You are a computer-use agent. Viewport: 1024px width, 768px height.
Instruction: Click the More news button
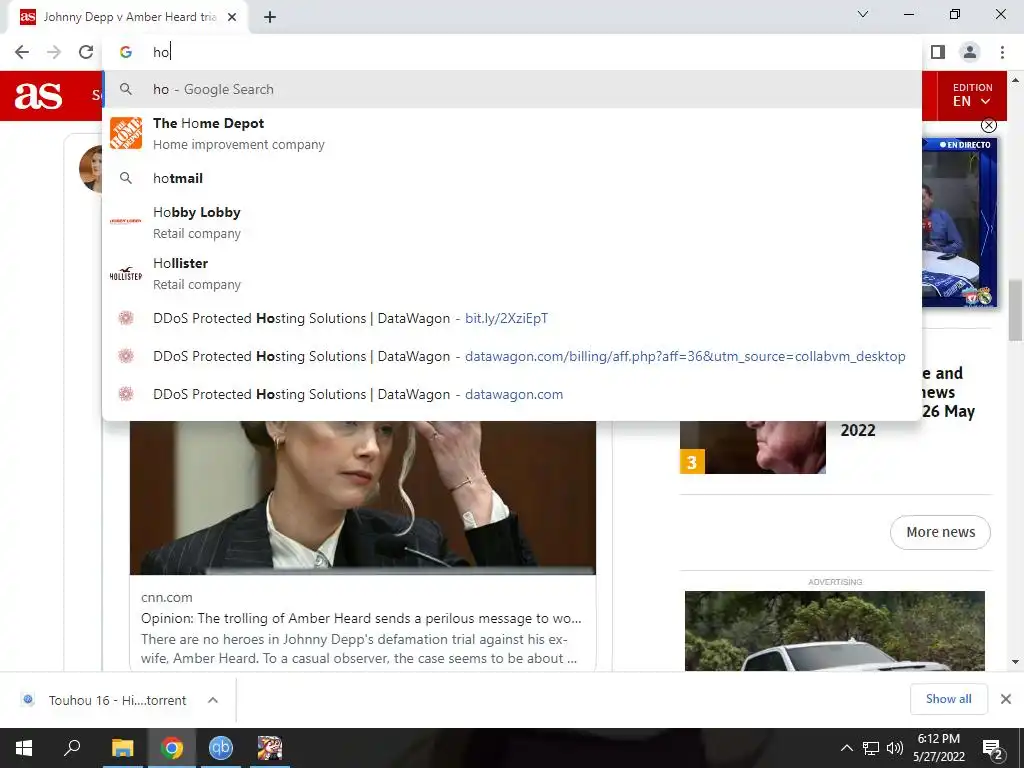940,532
